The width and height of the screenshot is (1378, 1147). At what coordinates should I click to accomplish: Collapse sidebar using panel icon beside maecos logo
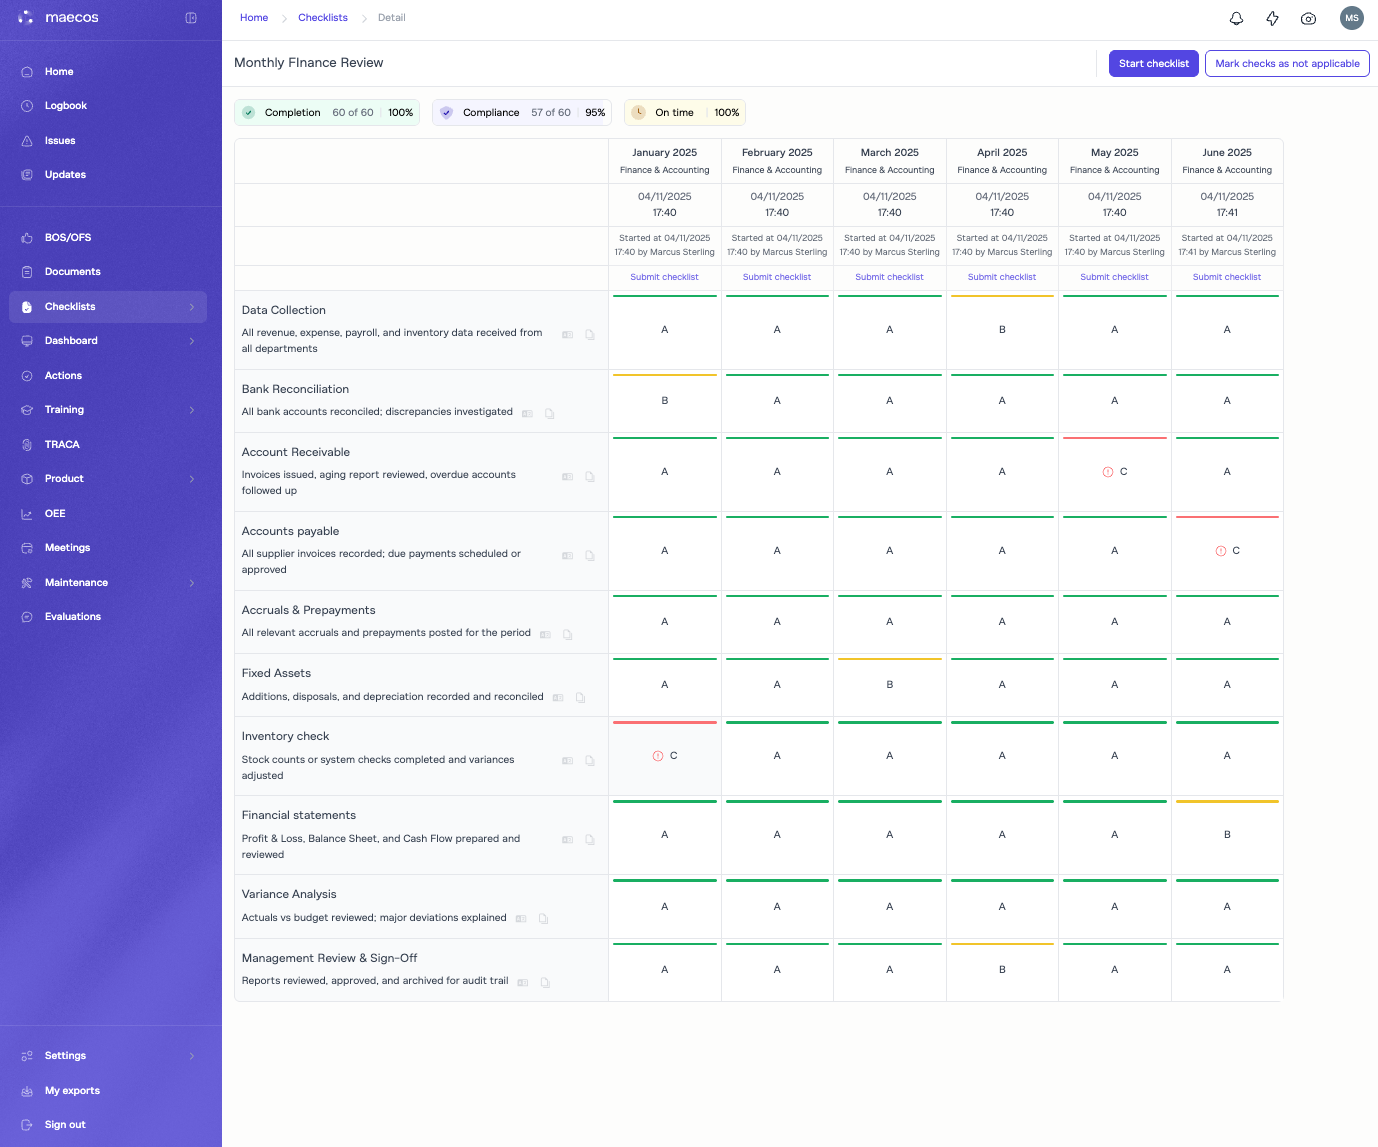coord(191,18)
